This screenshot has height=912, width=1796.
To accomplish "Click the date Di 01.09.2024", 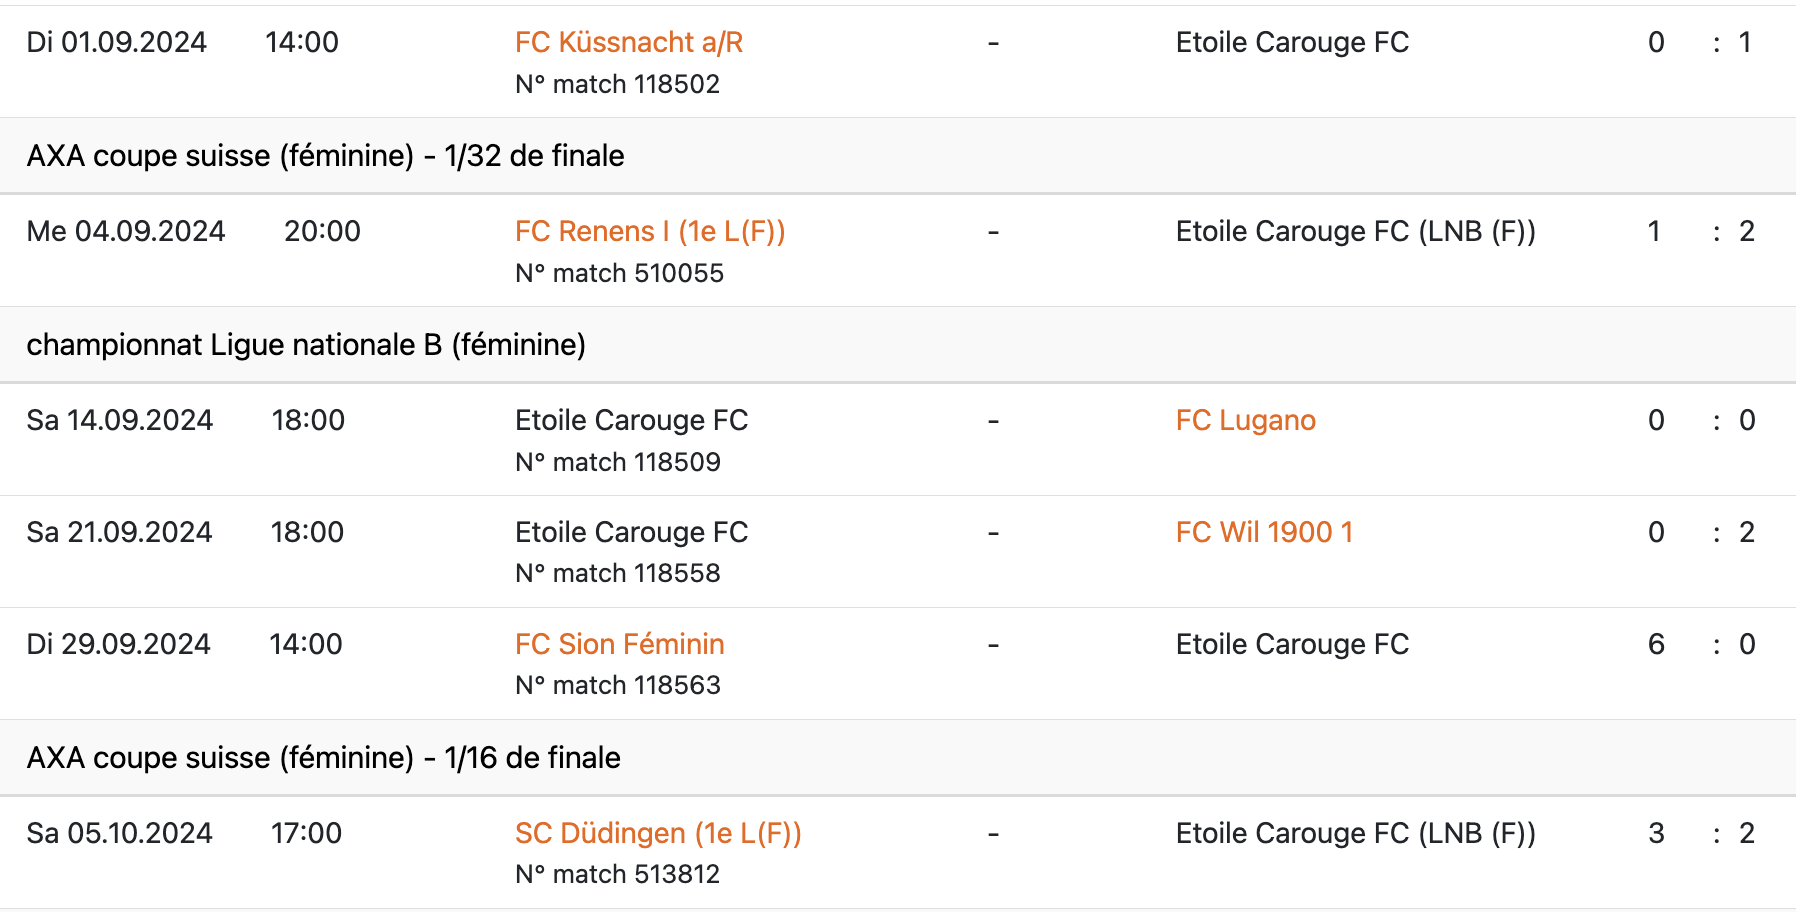I will 116,42.
